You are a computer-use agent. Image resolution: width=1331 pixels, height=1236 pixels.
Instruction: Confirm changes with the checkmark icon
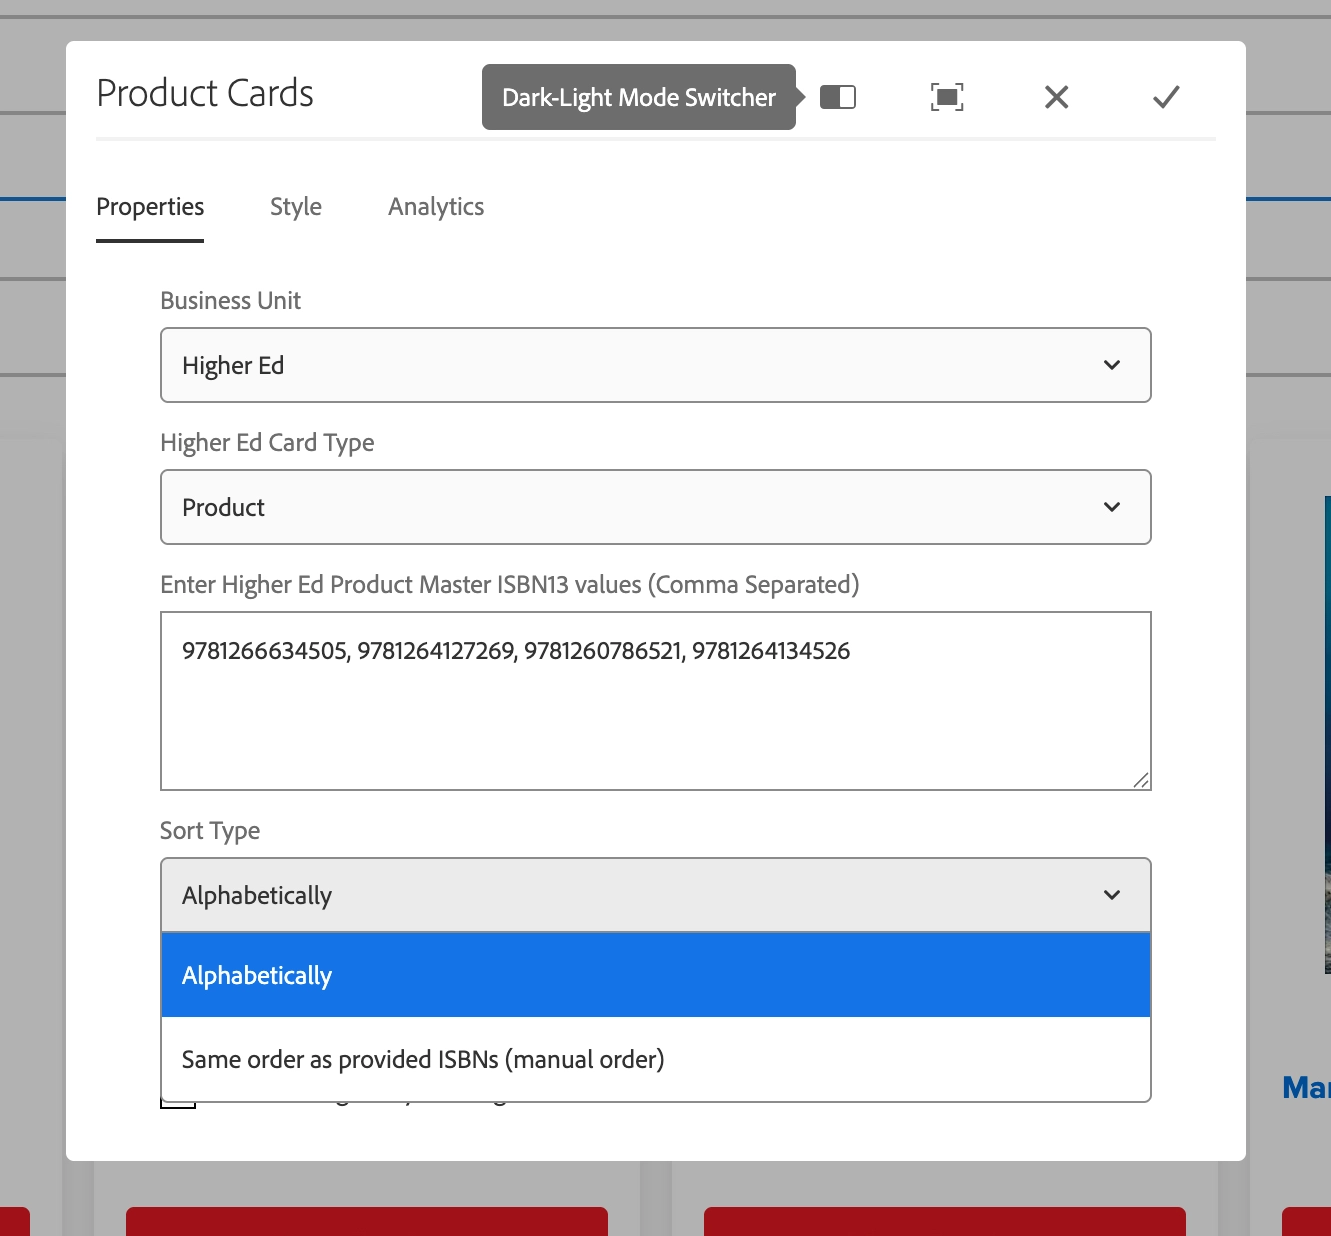pos(1165,97)
